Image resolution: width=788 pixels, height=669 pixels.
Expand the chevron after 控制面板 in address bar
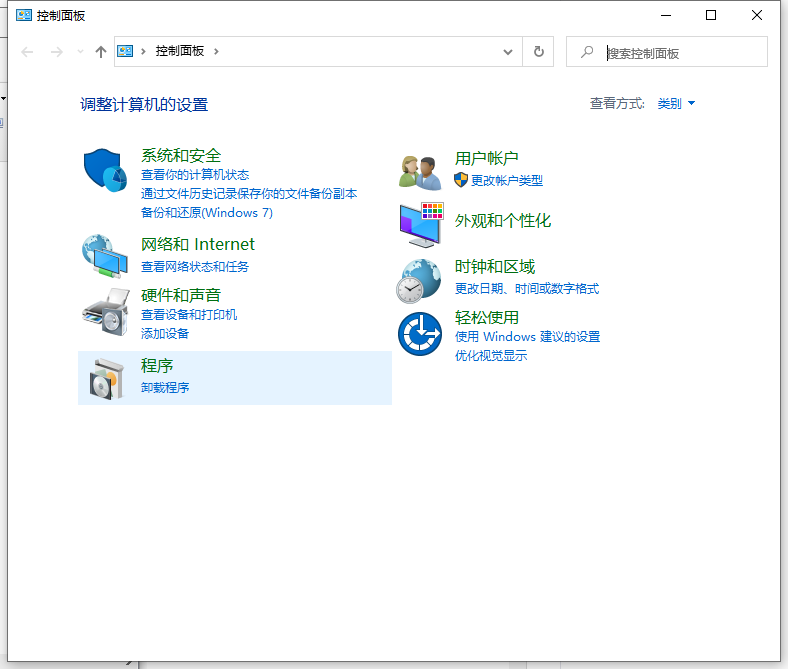216,52
